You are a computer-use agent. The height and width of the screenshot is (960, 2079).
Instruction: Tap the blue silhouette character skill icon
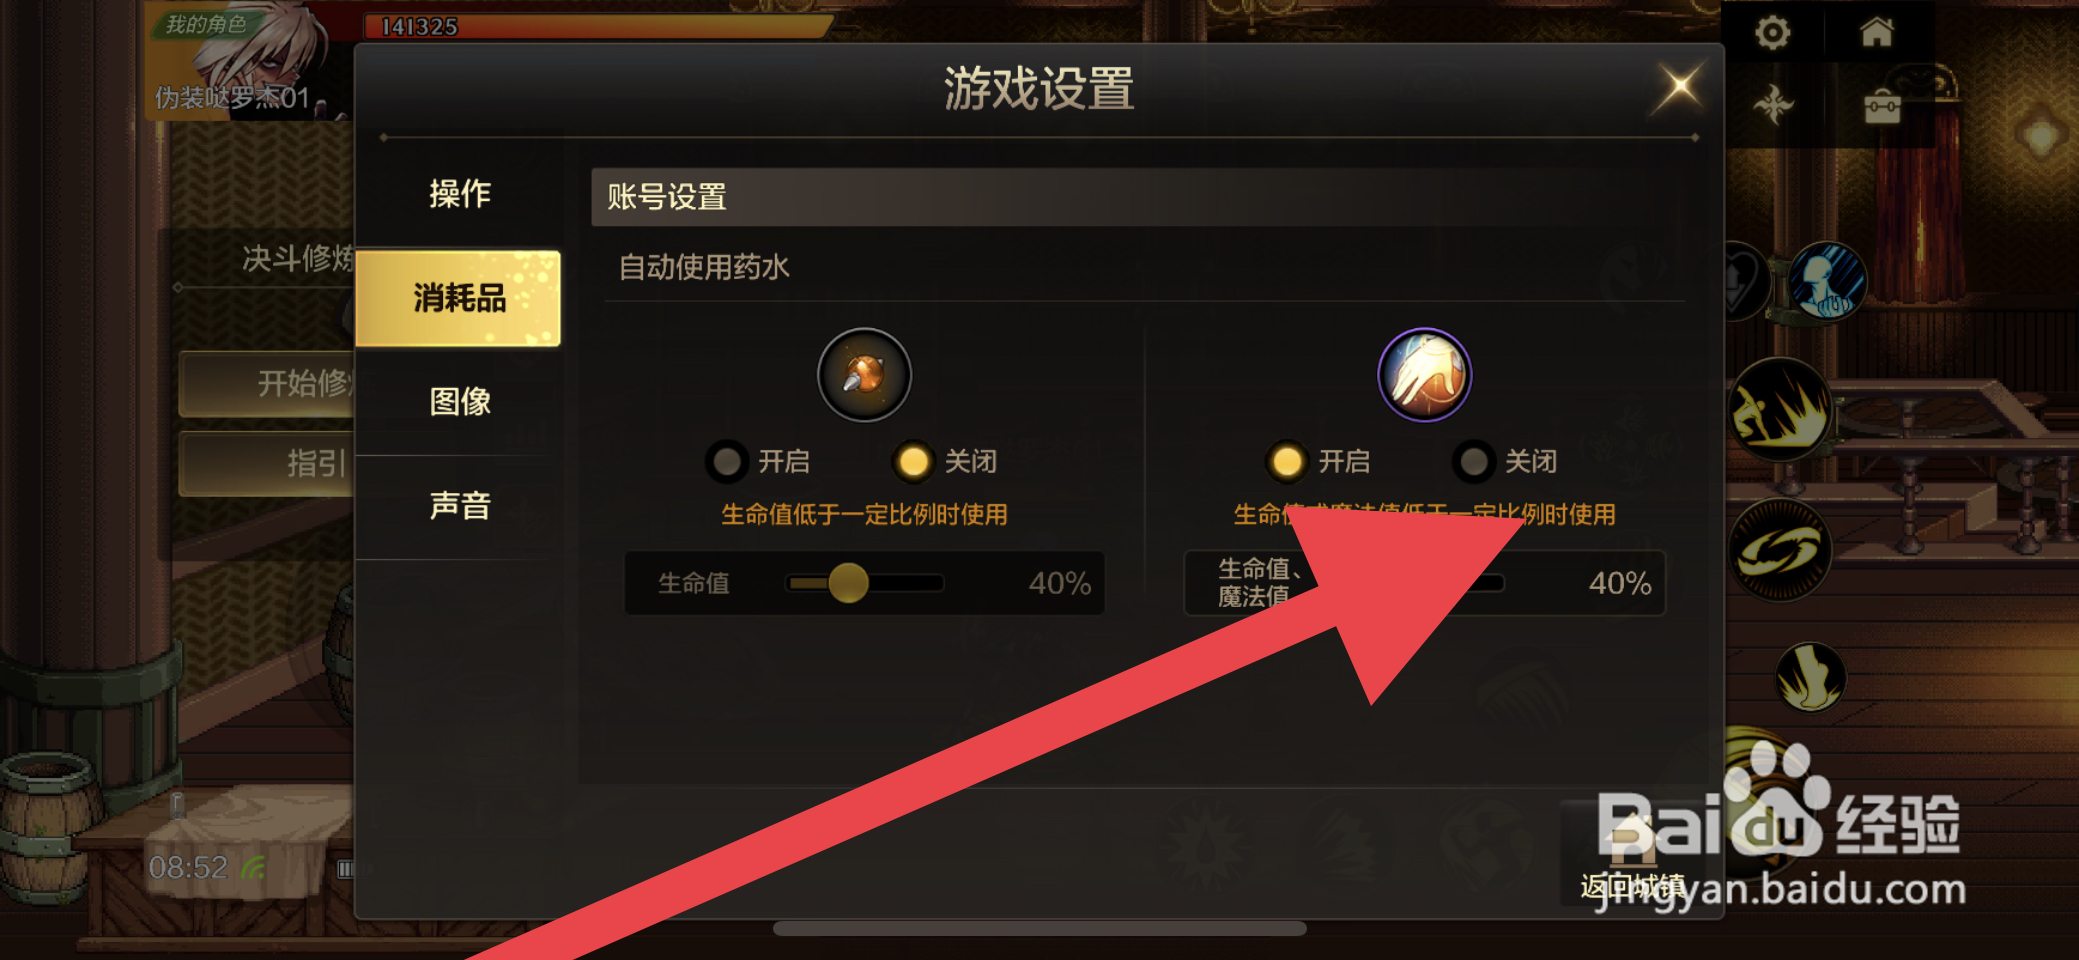click(x=1827, y=282)
